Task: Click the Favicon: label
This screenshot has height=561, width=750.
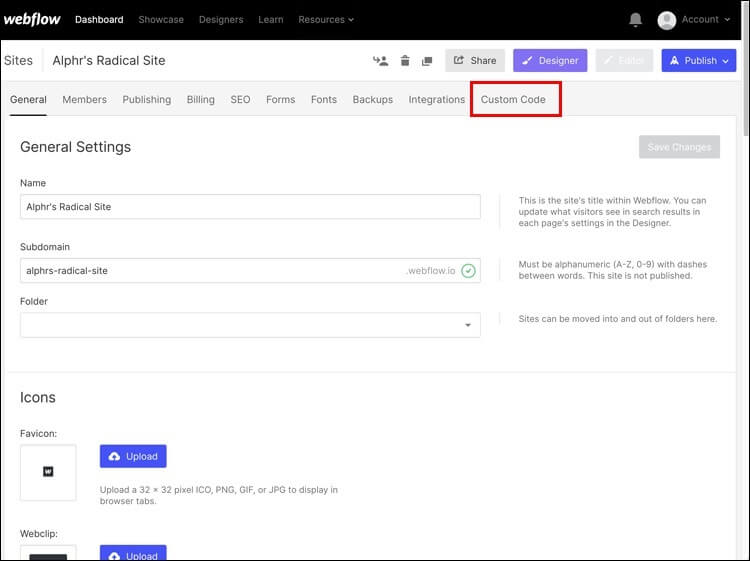Action: [x=38, y=433]
